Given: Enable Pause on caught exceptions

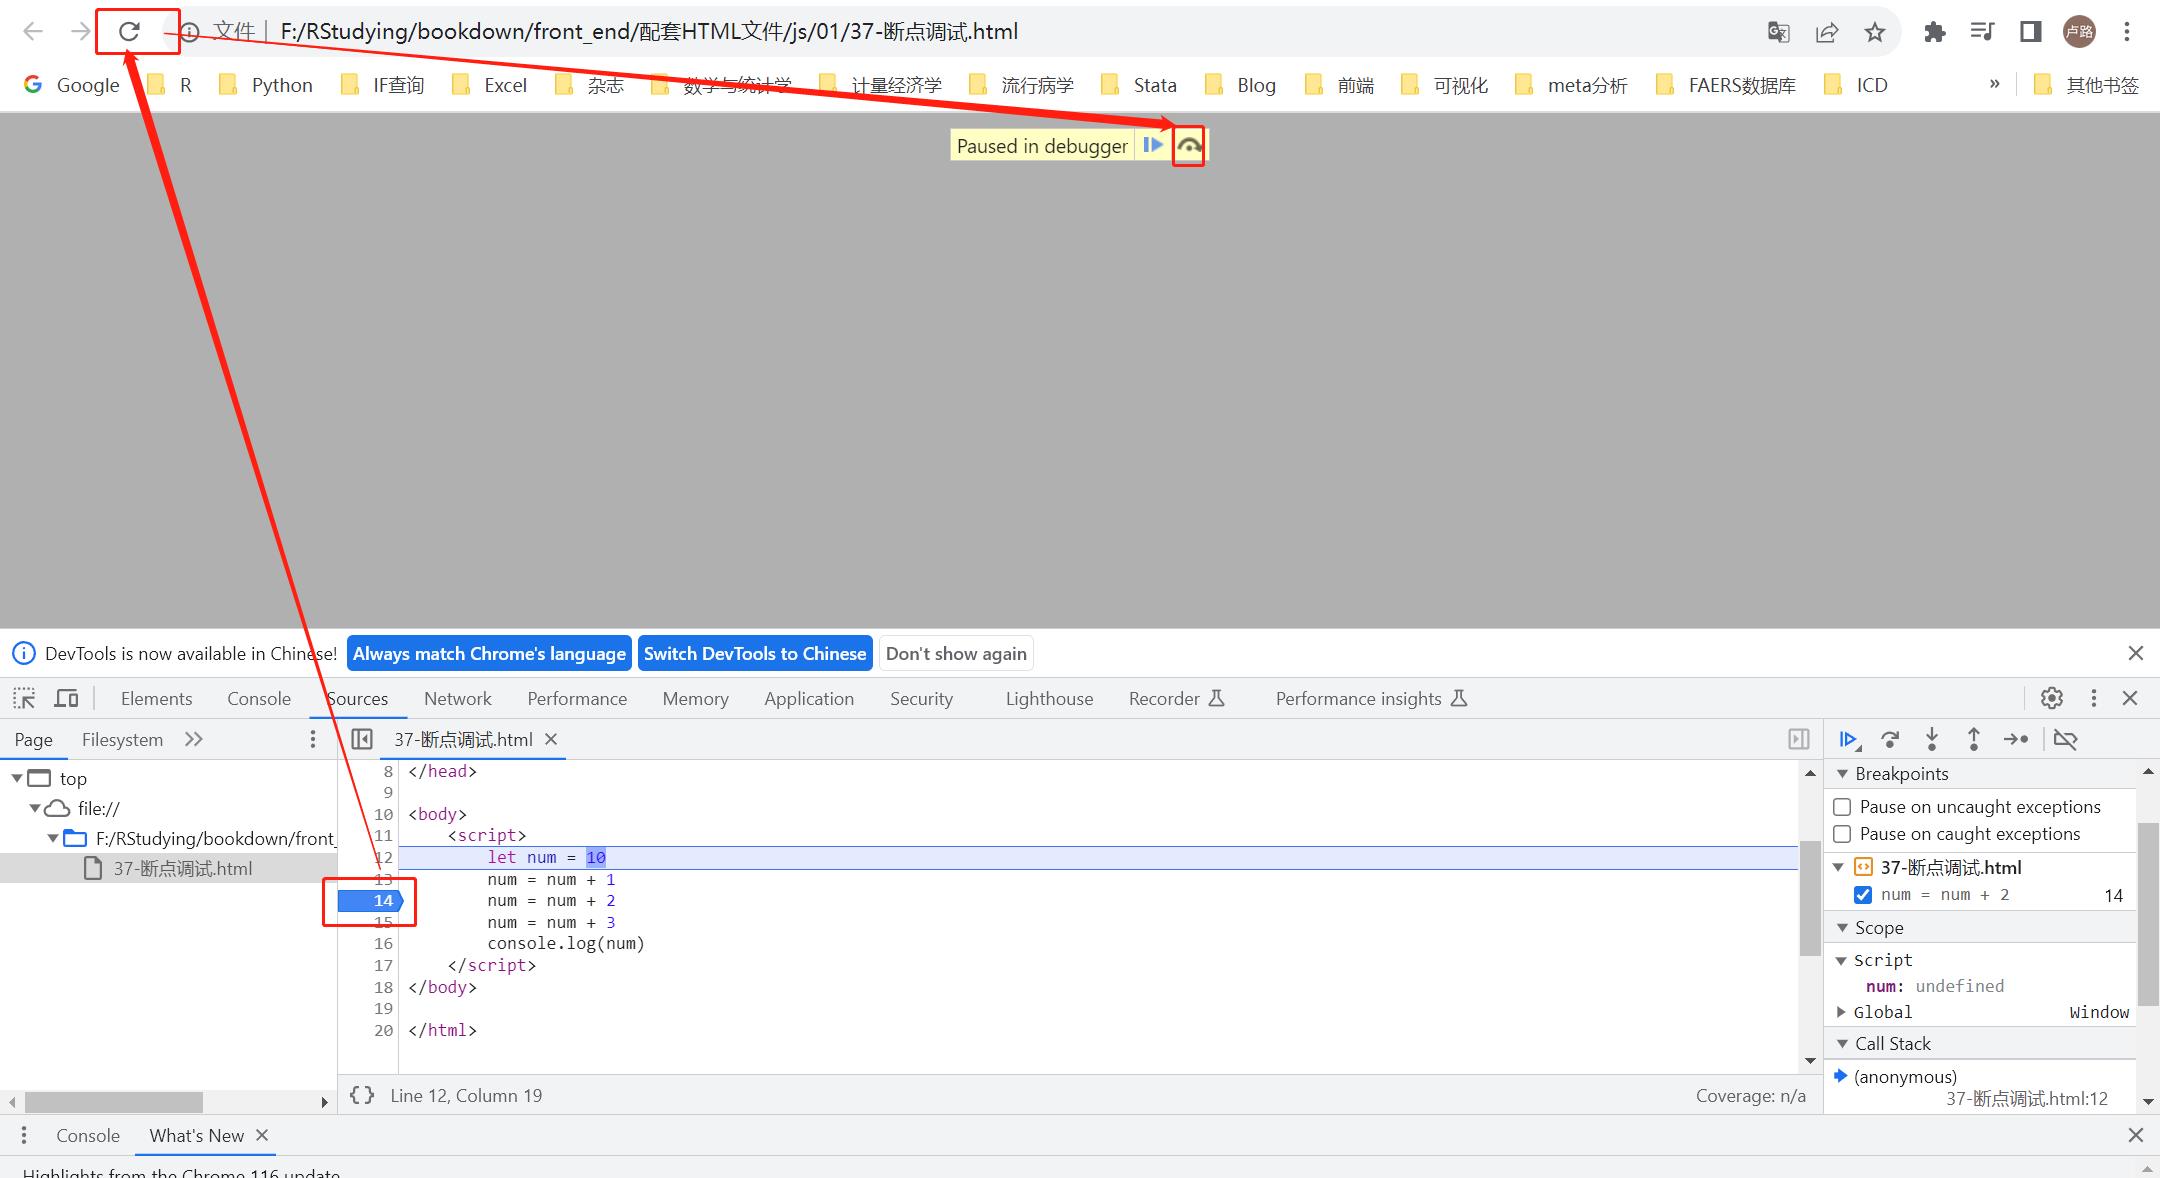Looking at the screenshot, I should coord(1842,834).
